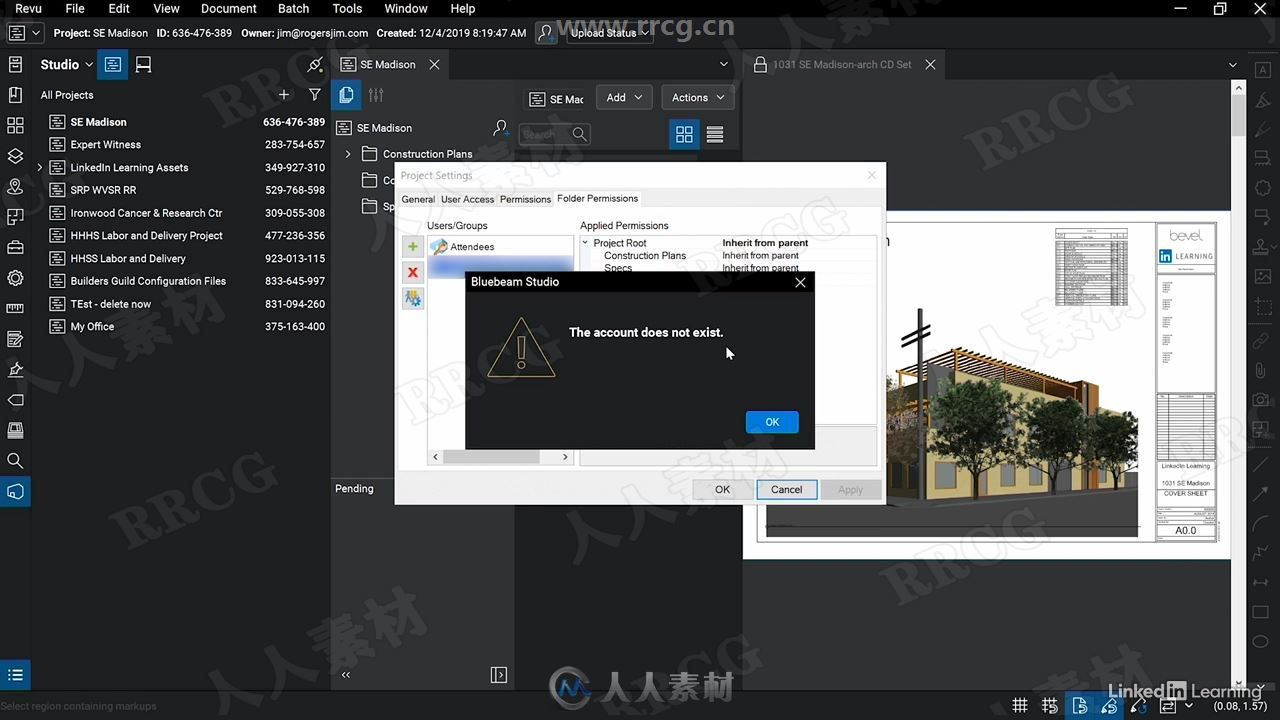Open the Tool Chest briefcase panel

click(15, 247)
